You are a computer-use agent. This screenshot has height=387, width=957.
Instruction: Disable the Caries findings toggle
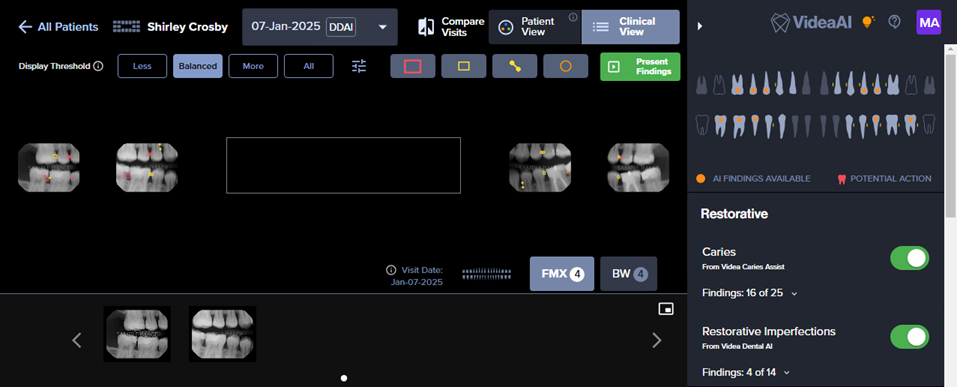pyautogui.click(x=909, y=258)
